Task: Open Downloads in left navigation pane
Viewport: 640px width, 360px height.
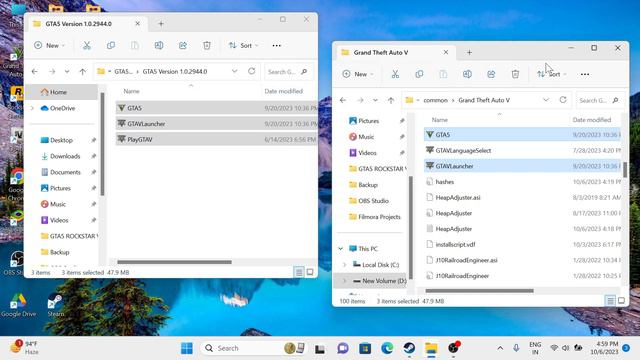Action: pyautogui.click(x=65, y=156)
